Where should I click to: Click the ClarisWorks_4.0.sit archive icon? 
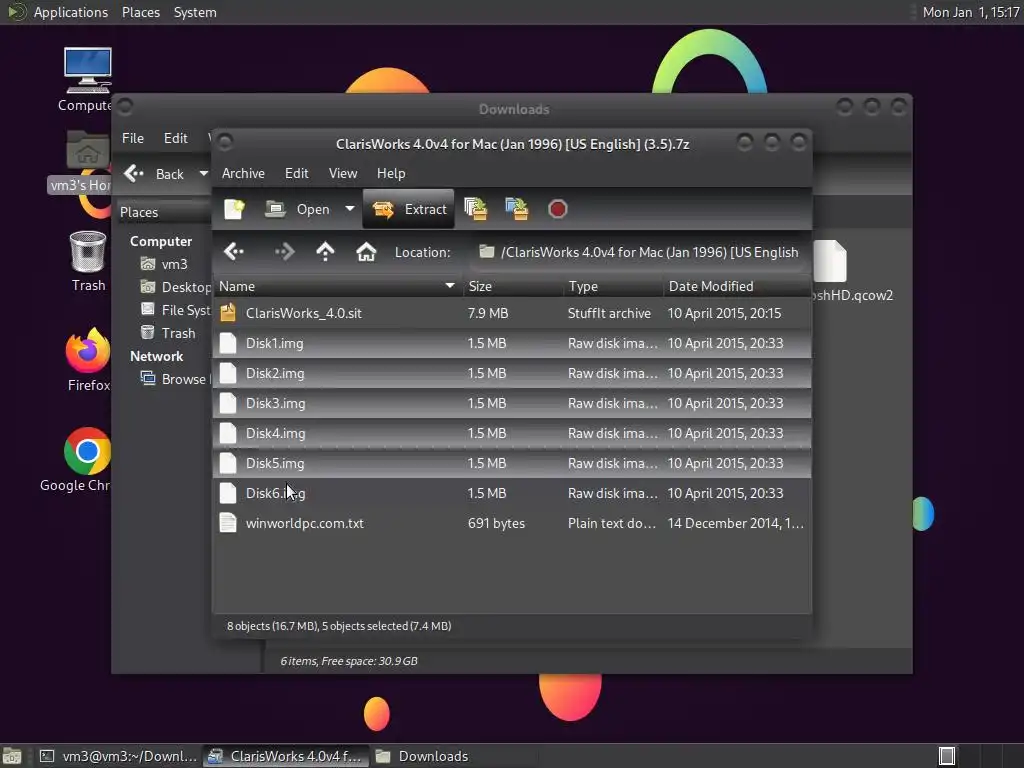tap(228, 313)
